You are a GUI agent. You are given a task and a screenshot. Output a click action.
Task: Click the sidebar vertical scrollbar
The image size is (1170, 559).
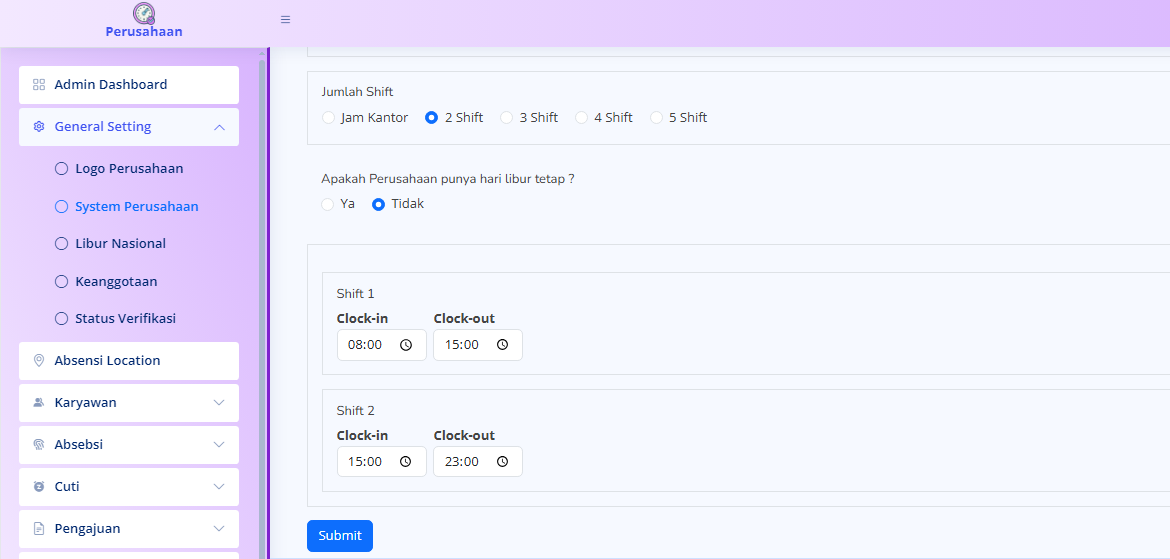[262, 300]
